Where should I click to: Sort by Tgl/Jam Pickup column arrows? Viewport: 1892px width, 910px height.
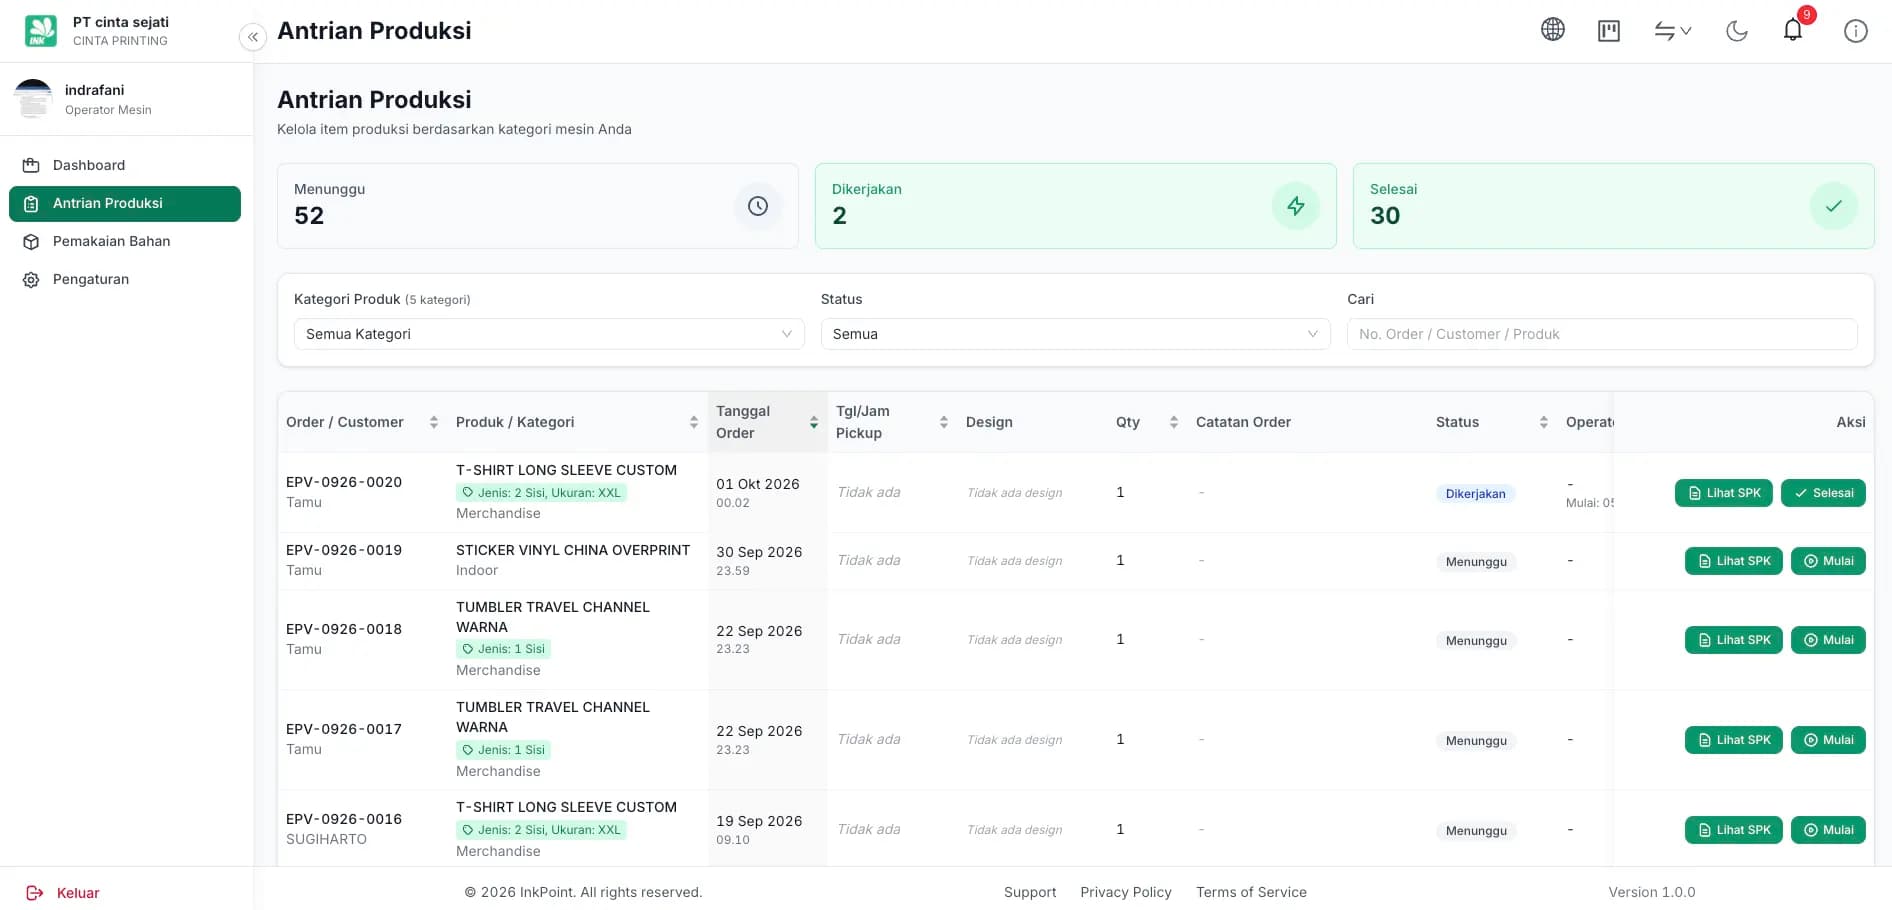944,422
